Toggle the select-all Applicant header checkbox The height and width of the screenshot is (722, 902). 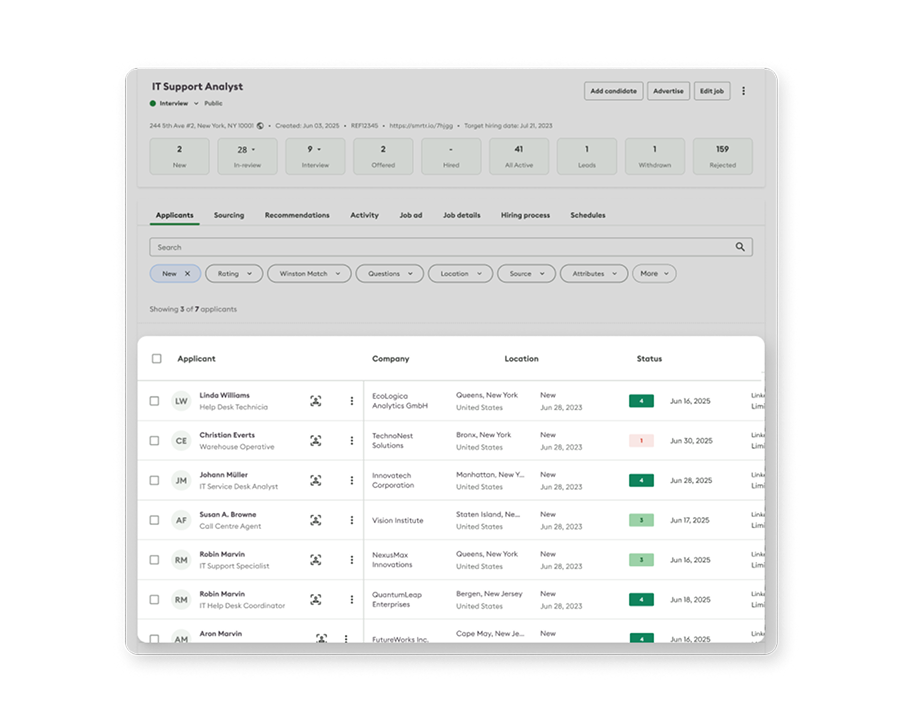[156, 359]
